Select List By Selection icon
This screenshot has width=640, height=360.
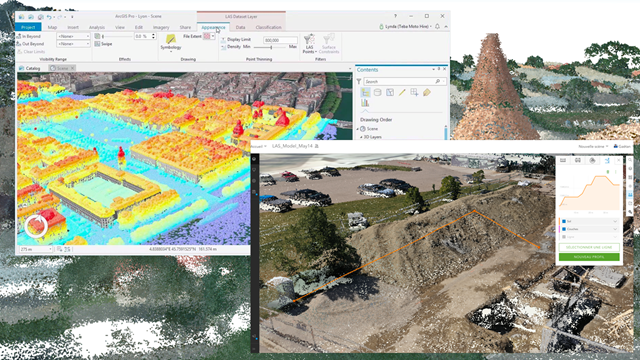coord(390,93)
